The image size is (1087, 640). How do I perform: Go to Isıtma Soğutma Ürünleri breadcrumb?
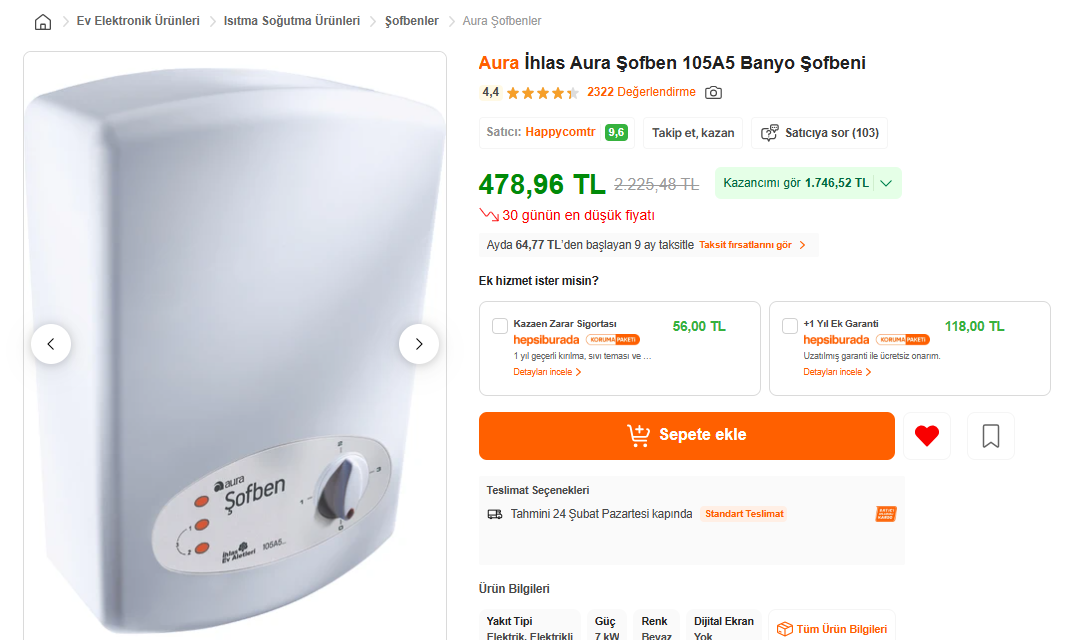click(x=292, y=21)
